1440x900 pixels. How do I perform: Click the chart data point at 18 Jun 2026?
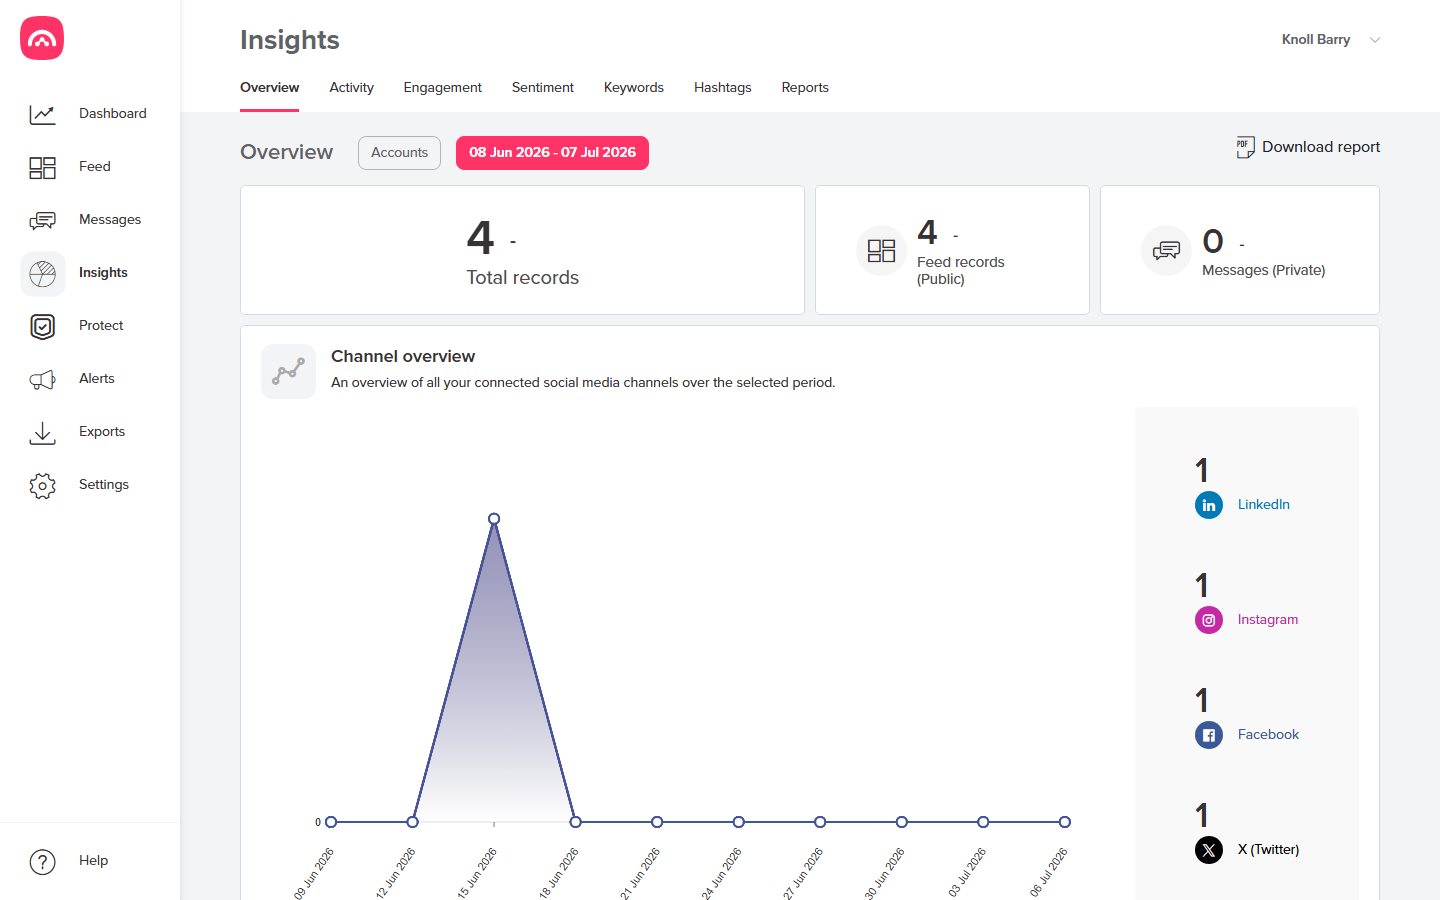point(576,822)
